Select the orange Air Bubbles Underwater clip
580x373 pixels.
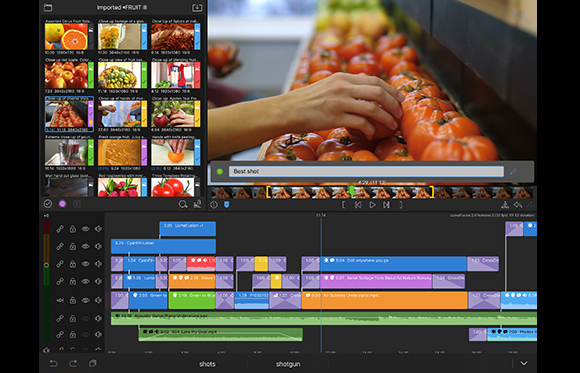click(x=385, y=300)
